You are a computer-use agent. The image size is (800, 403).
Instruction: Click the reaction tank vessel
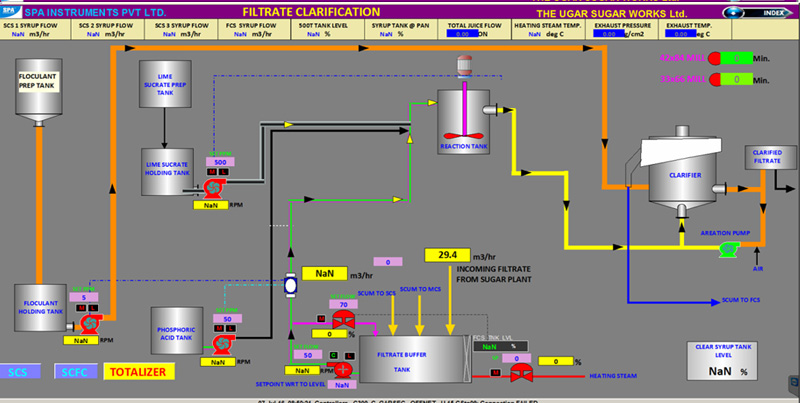(x=464, y=122)
